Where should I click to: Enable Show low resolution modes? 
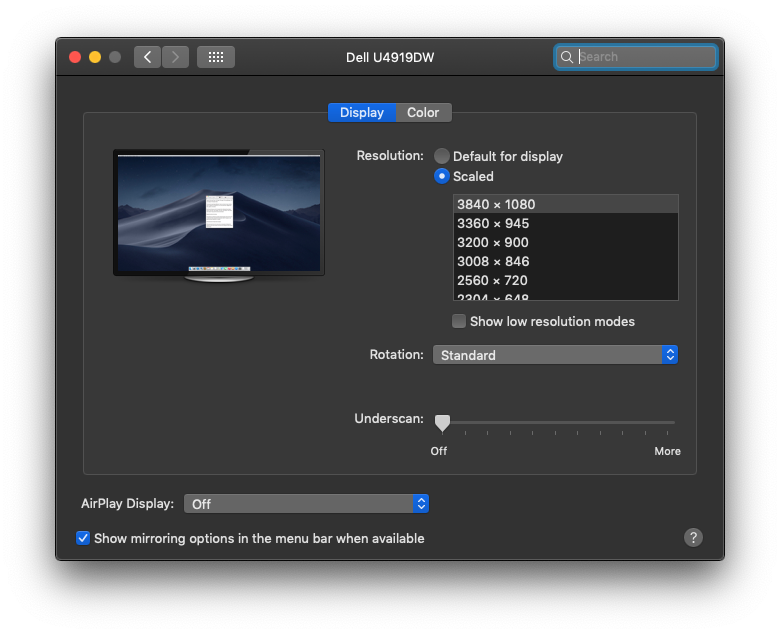pos(459,321)
